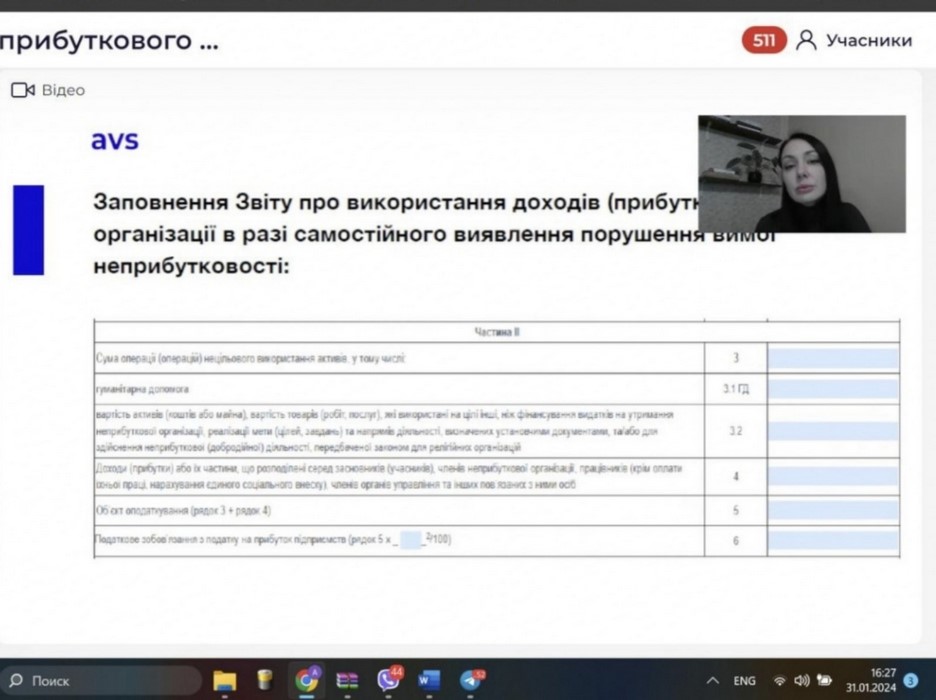
Task: Click in the Поиск taskbar search field
Action: [x=100, y=681]
